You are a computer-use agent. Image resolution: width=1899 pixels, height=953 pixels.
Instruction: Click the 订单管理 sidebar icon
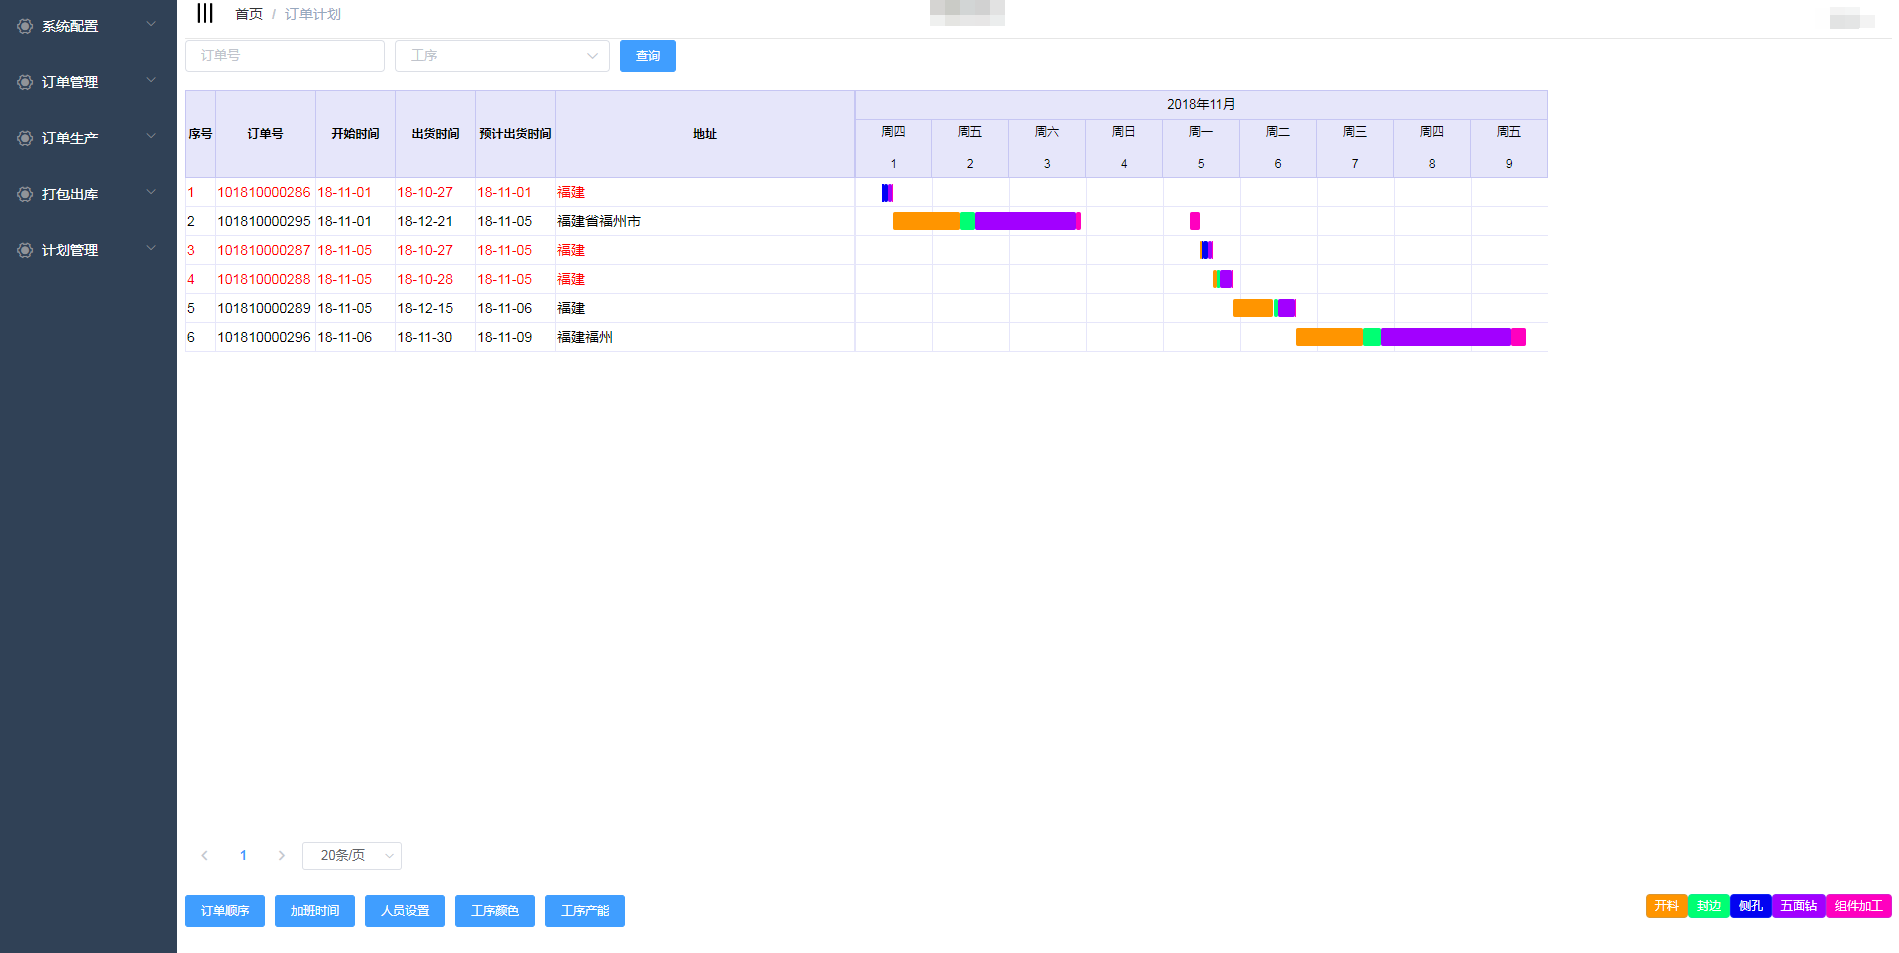(x=25, y=82)
